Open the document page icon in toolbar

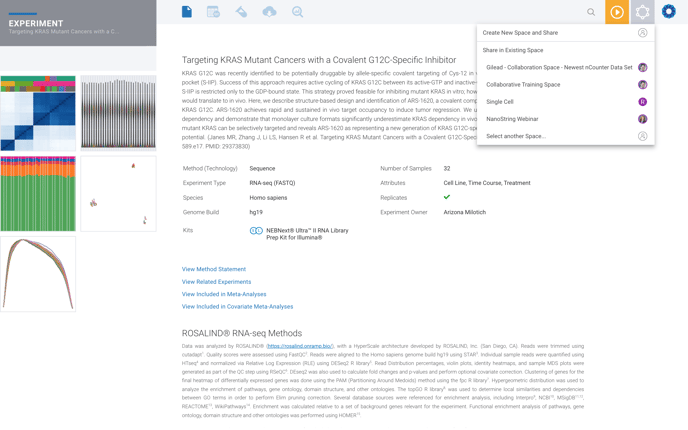pyautogui.click(x=187, y=12)
